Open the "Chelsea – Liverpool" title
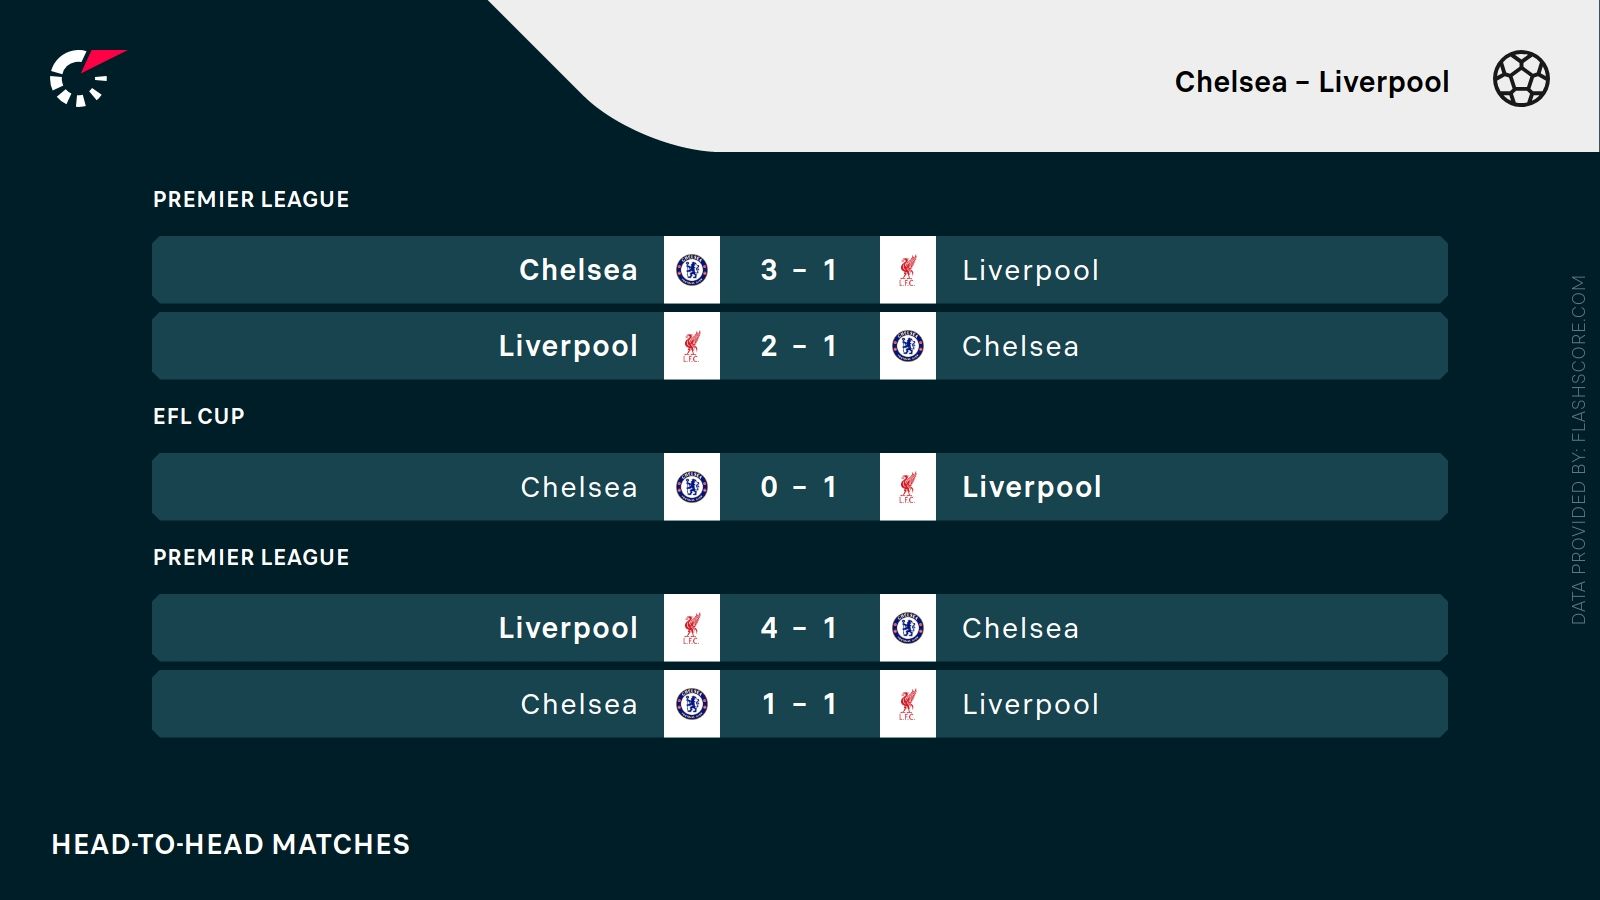 click(1311, 82)
